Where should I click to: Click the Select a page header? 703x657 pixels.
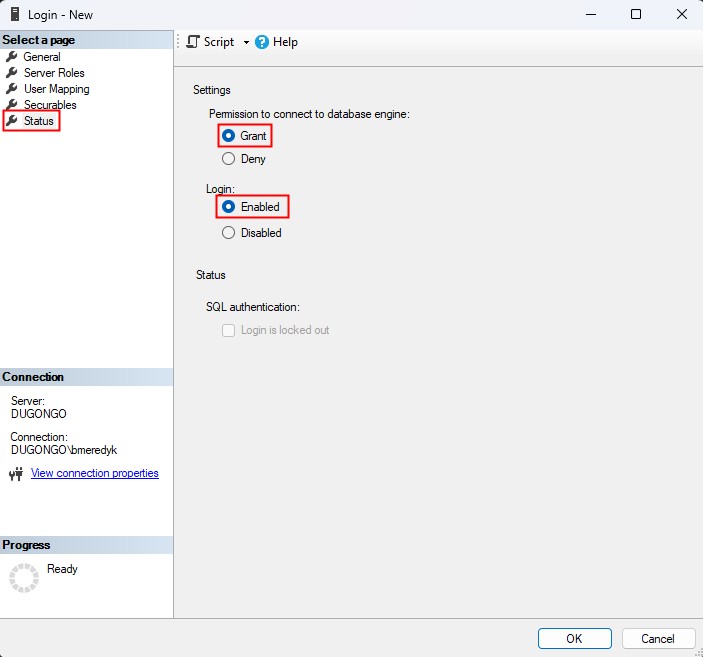click(x=87, y=40)
